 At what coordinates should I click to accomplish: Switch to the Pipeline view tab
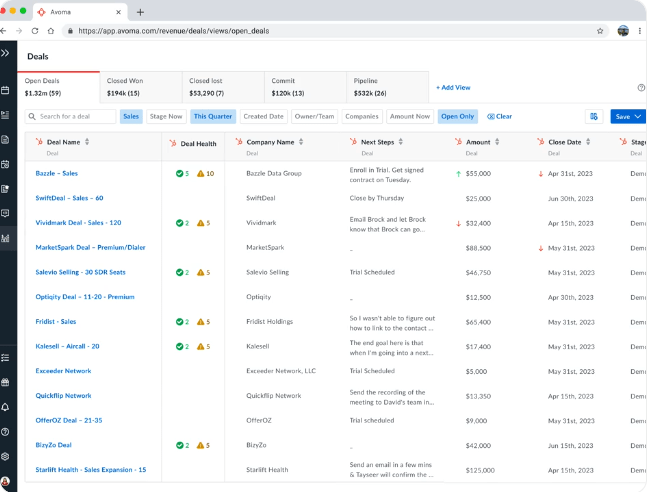coord(387,87)
